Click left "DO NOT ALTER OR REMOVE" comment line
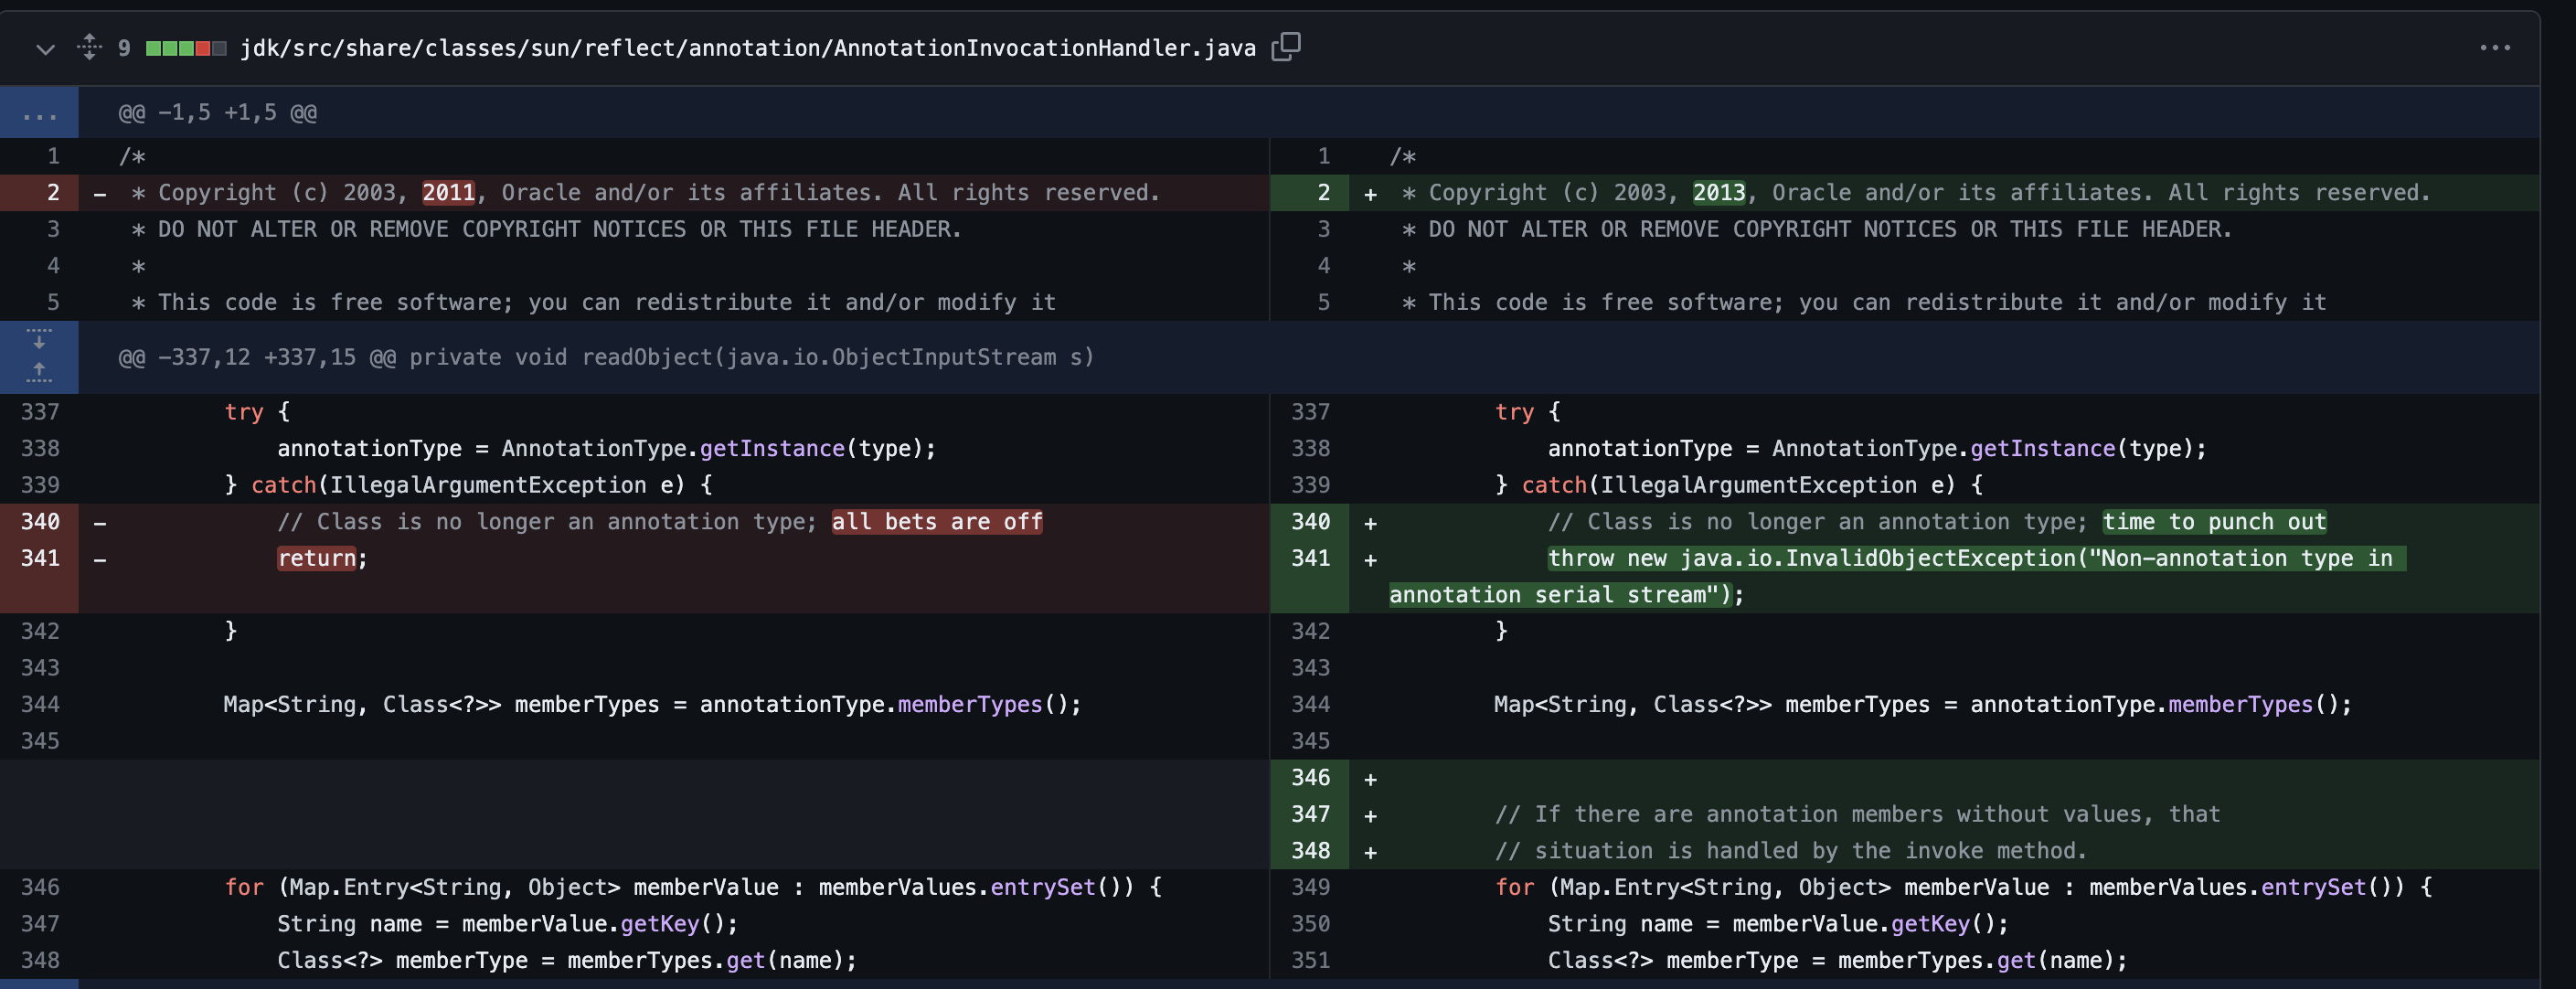2576x989 pixels. 546,229
